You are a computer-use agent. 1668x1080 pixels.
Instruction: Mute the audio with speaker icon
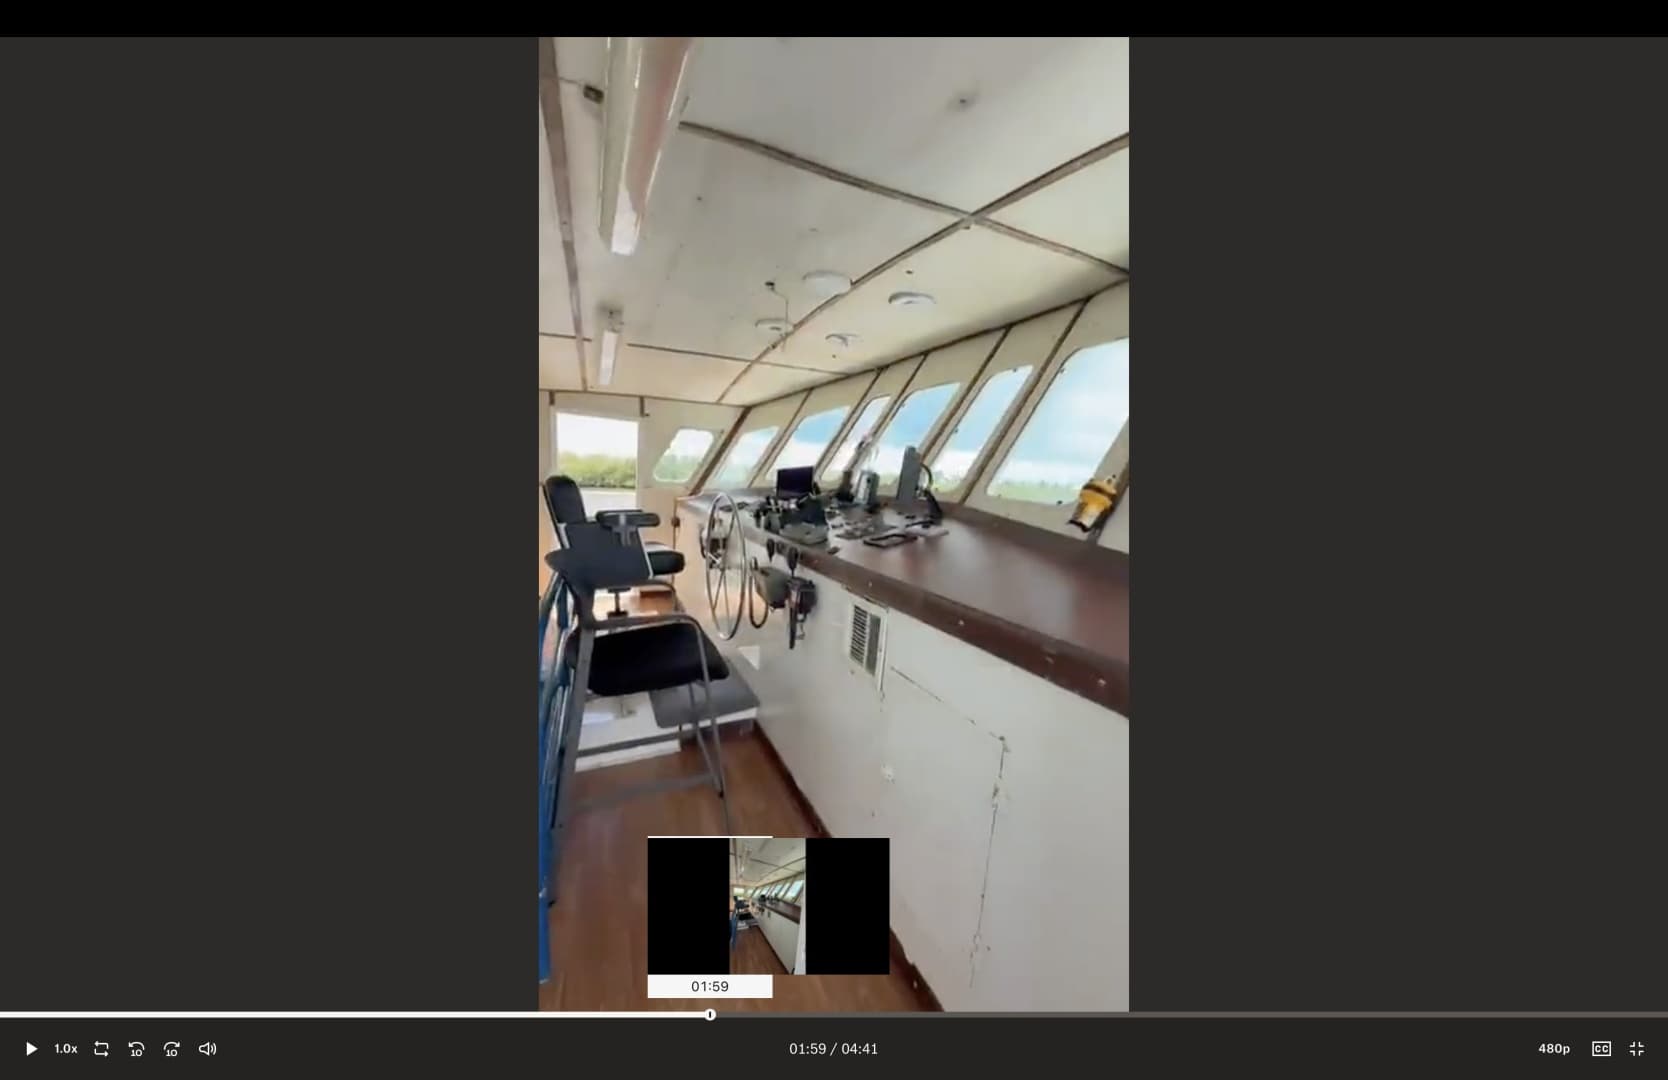207,1049
